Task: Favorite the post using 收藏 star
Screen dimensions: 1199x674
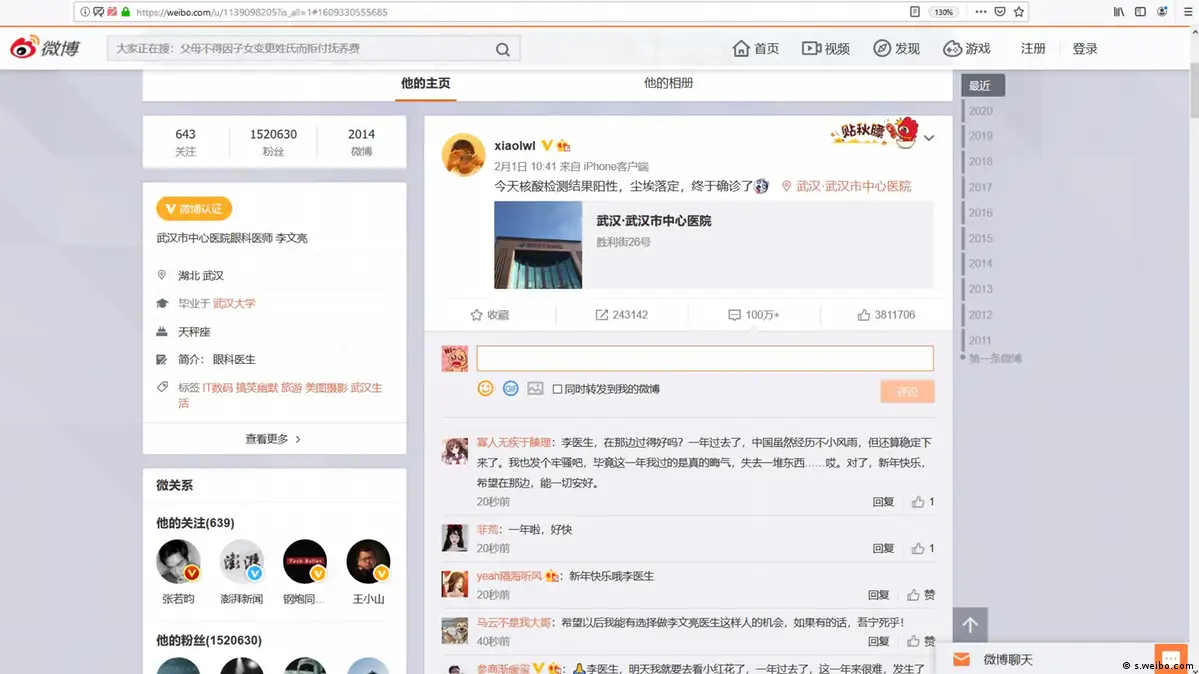Action: point(489,315)
